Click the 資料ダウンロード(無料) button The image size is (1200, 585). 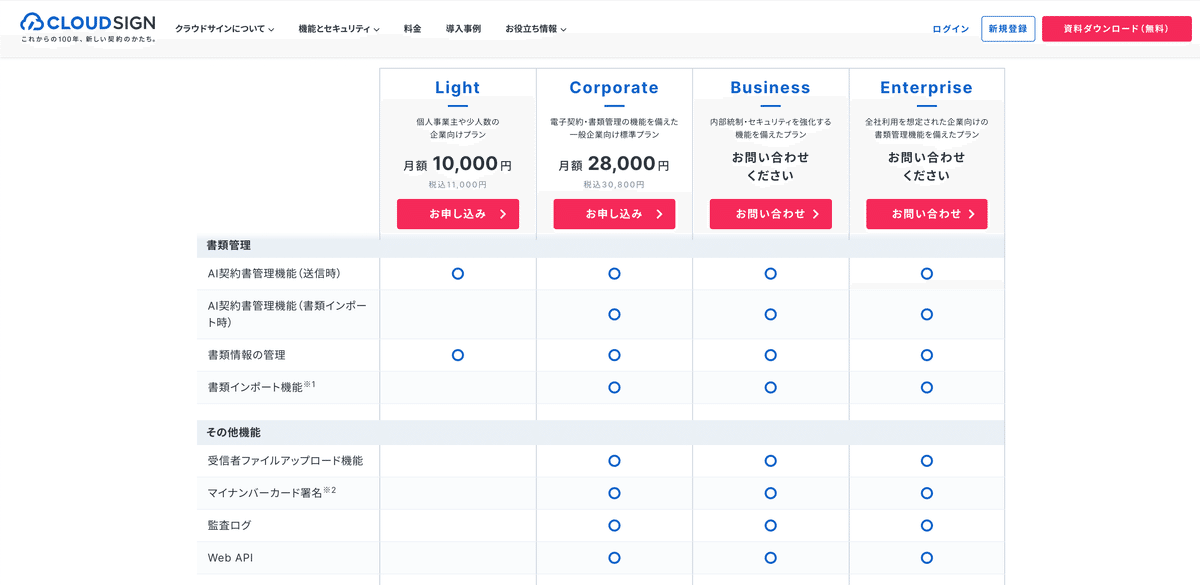click(x=1116, y=29)
